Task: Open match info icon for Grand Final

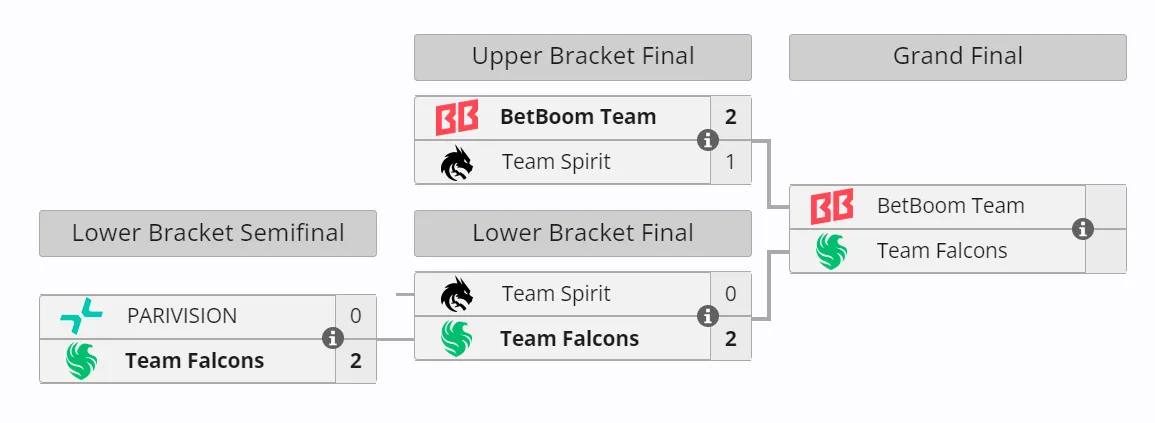Action: tap(1082, 229)
